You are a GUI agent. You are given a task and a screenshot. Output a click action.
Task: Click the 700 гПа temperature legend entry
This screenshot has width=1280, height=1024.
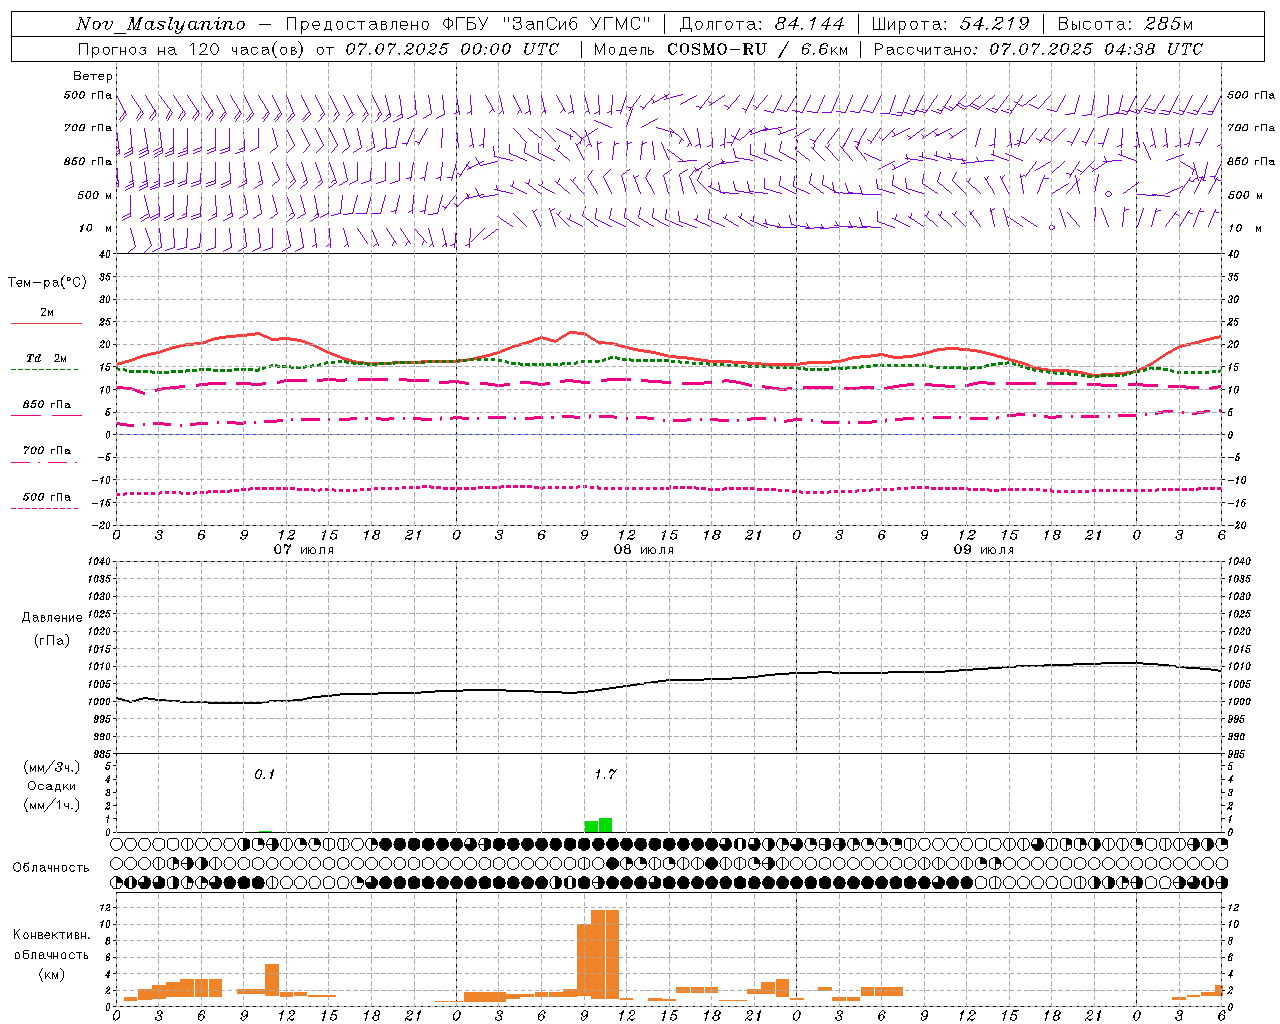coord(46,451)
